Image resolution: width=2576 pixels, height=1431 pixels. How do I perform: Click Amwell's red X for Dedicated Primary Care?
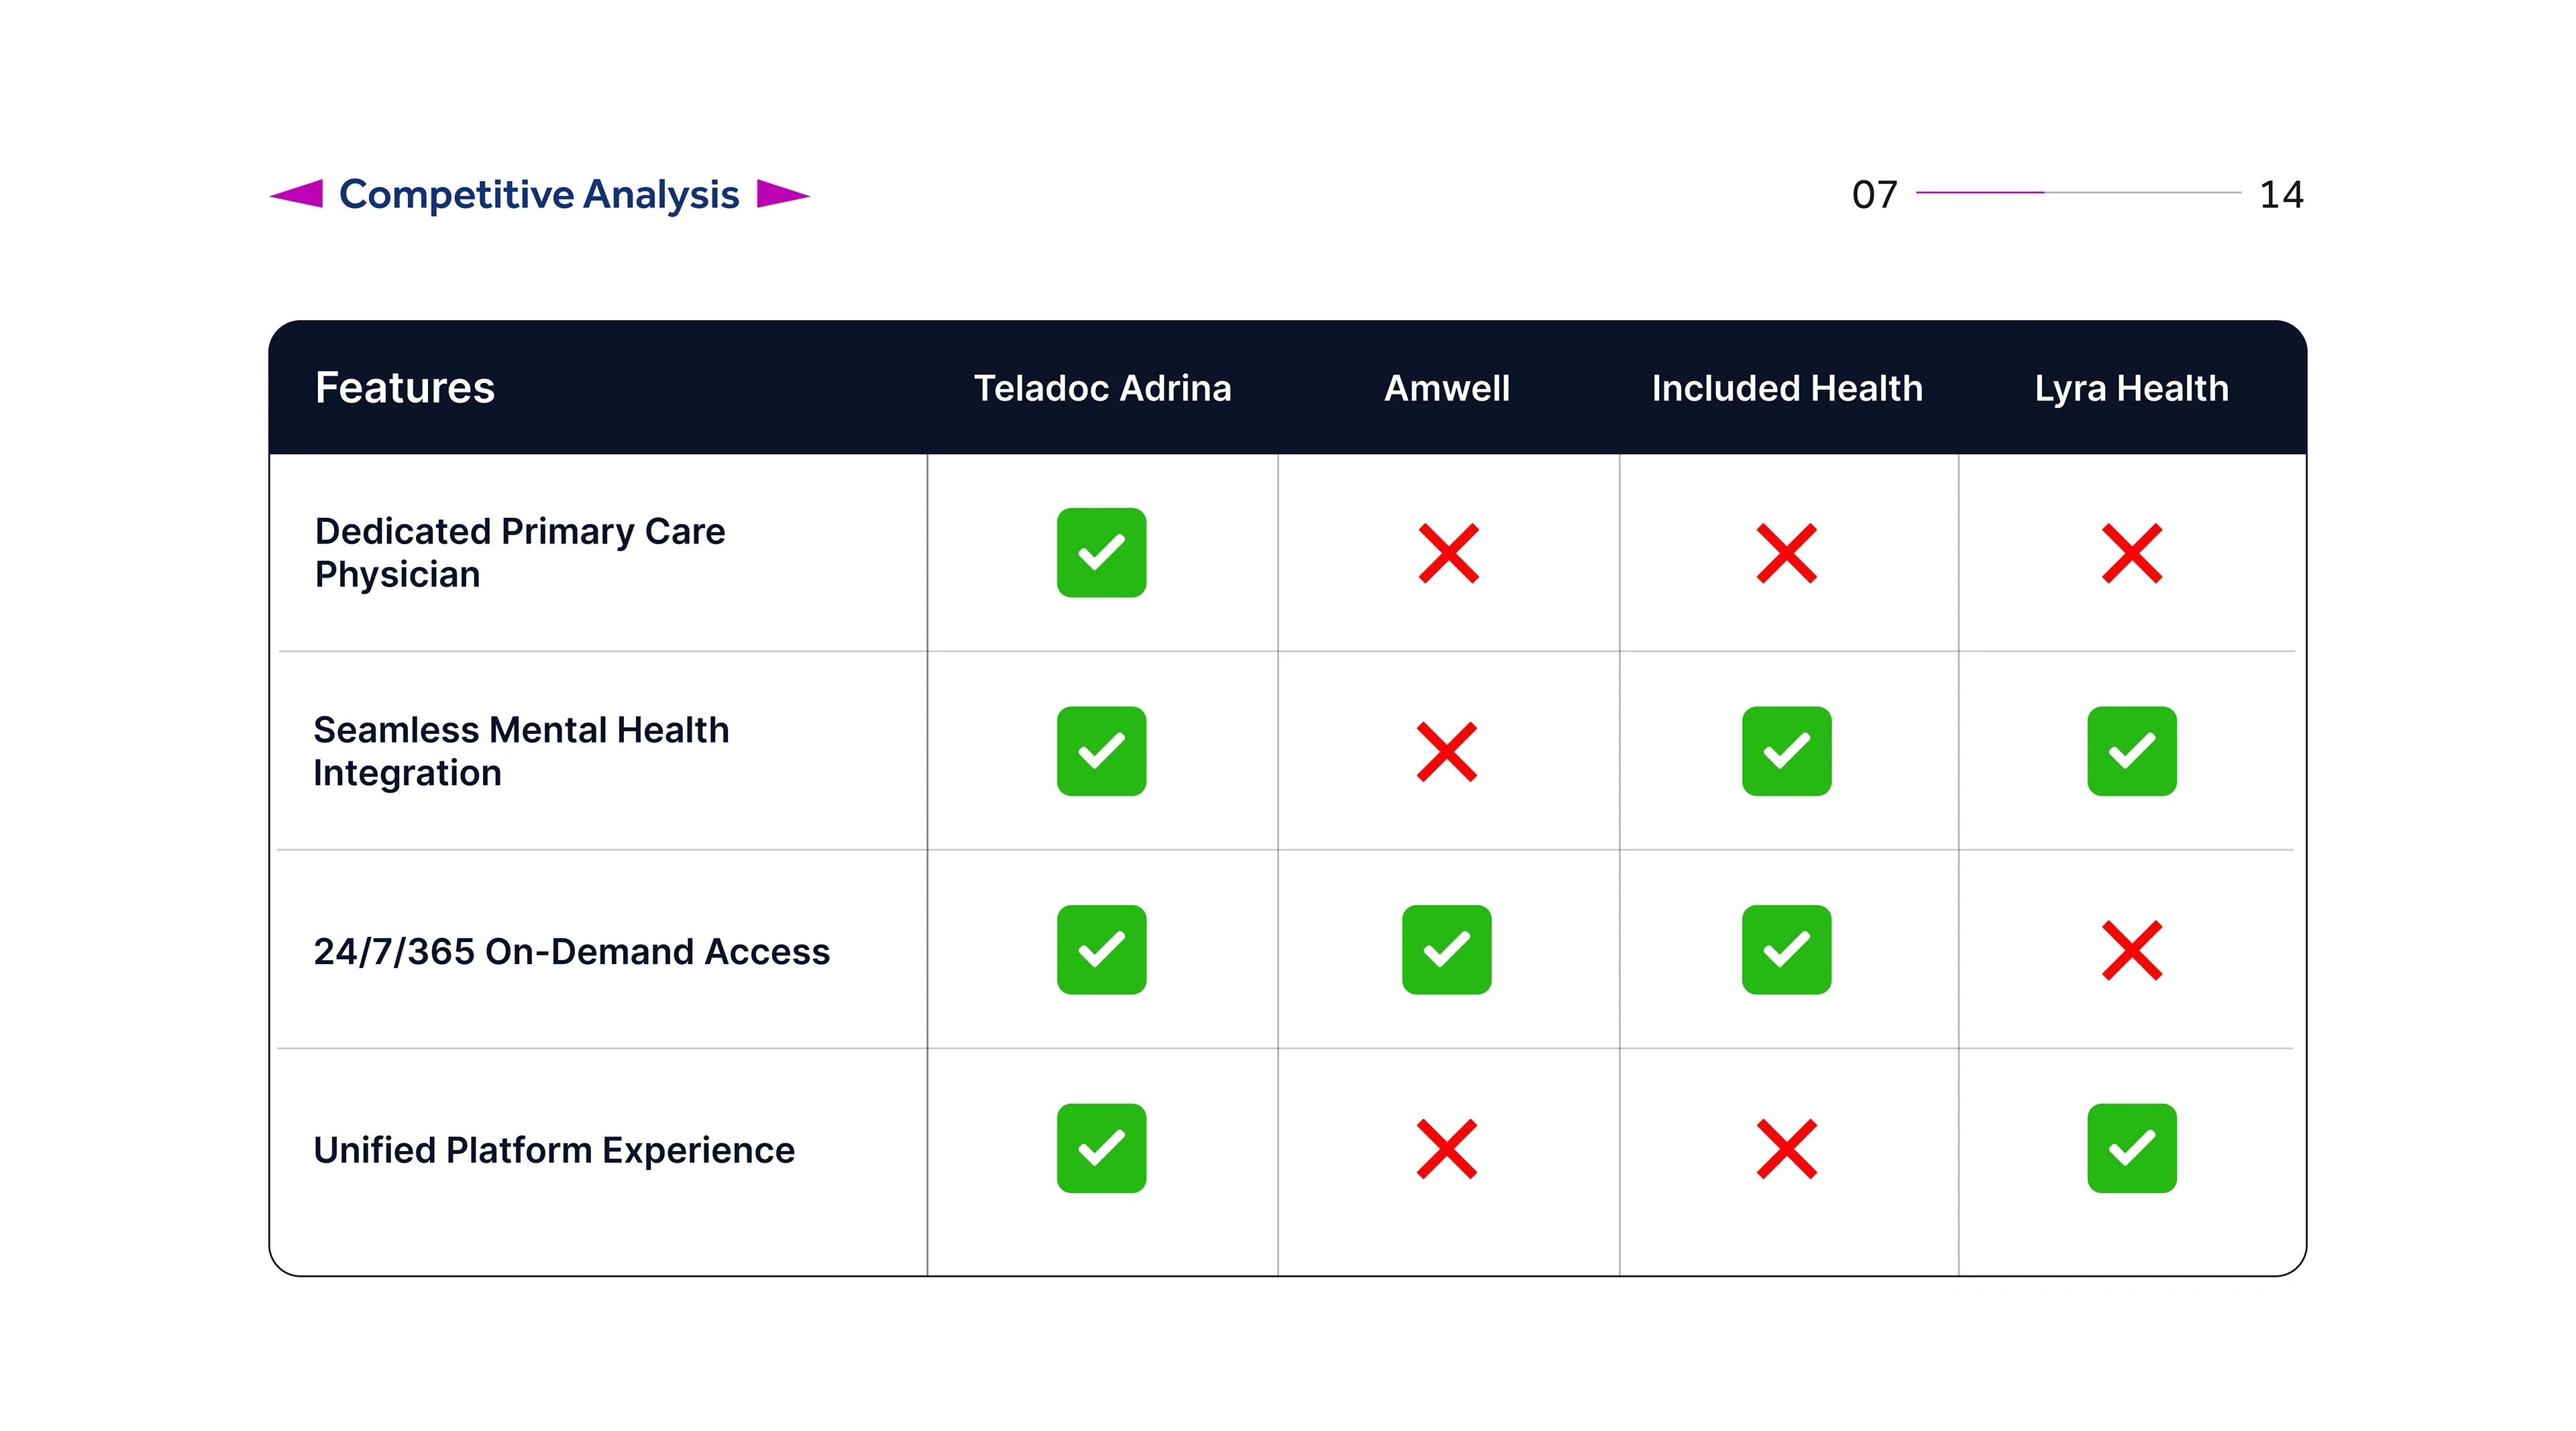(1448, 553)
